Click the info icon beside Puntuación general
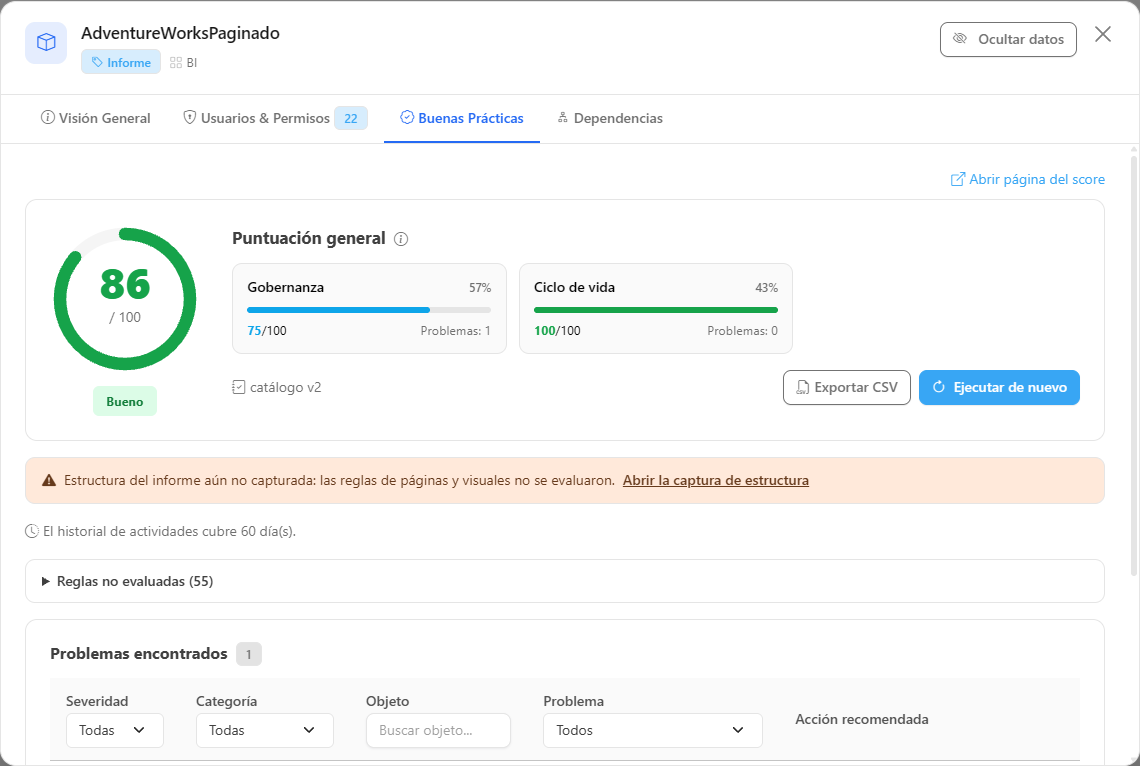The height and width of the screenshot is (766, 1140). coord(401,239)
